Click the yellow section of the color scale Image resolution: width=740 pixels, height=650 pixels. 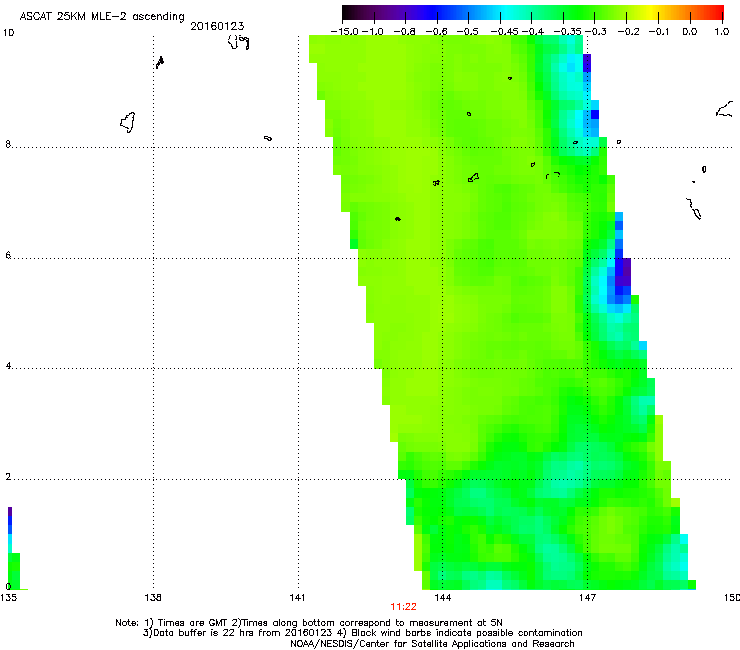(x=651, y=13)
